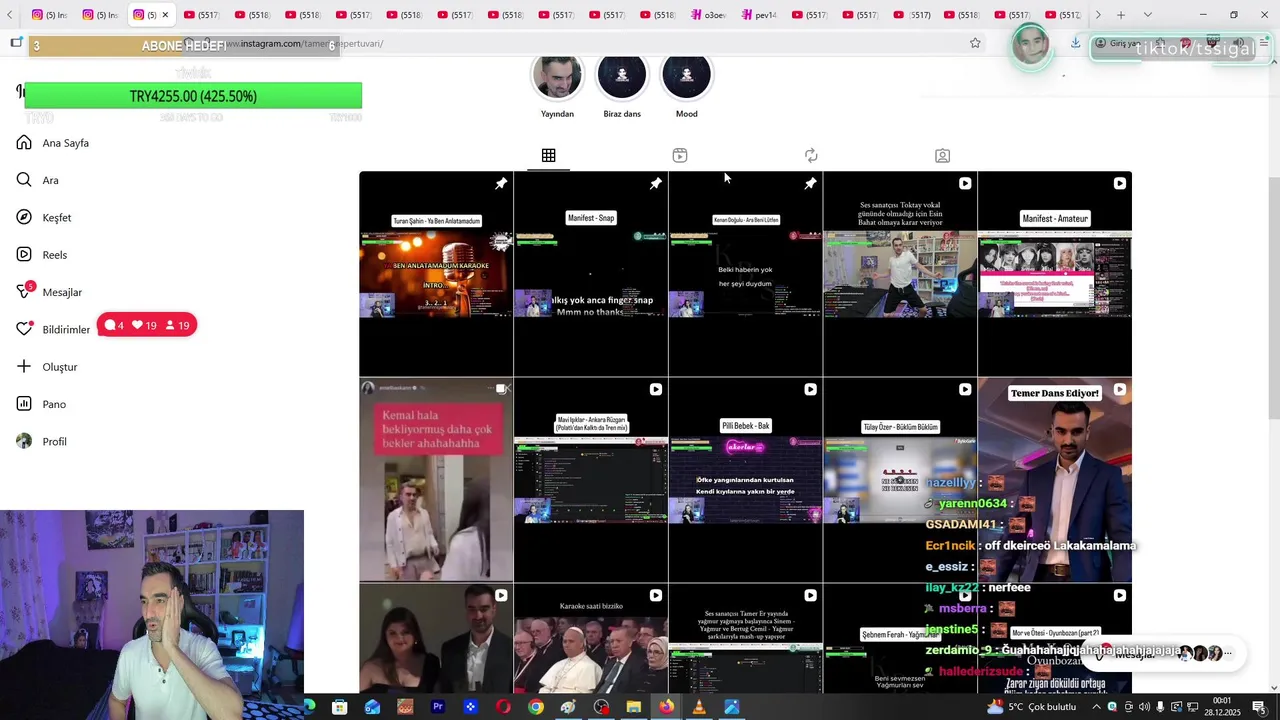The height and width of the screenshot is (720, 1280).
Task: Open pinned Turan Şahin karaoke post
Action: (436, 274)
